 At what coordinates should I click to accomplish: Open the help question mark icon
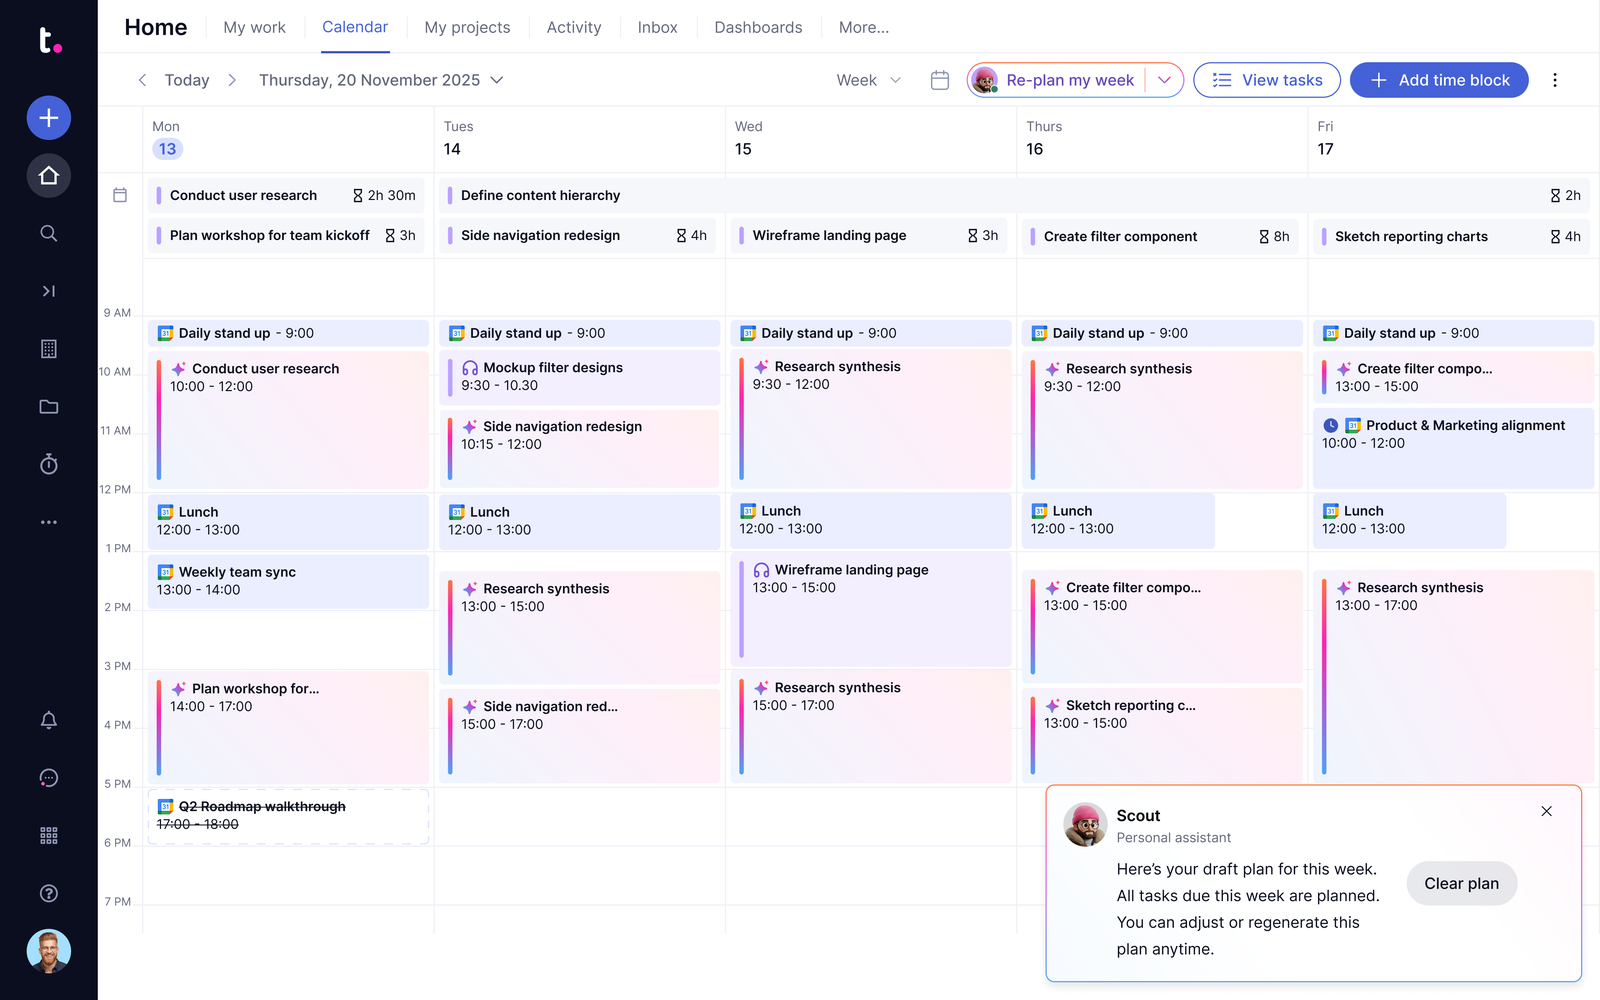tap(49, 893)
